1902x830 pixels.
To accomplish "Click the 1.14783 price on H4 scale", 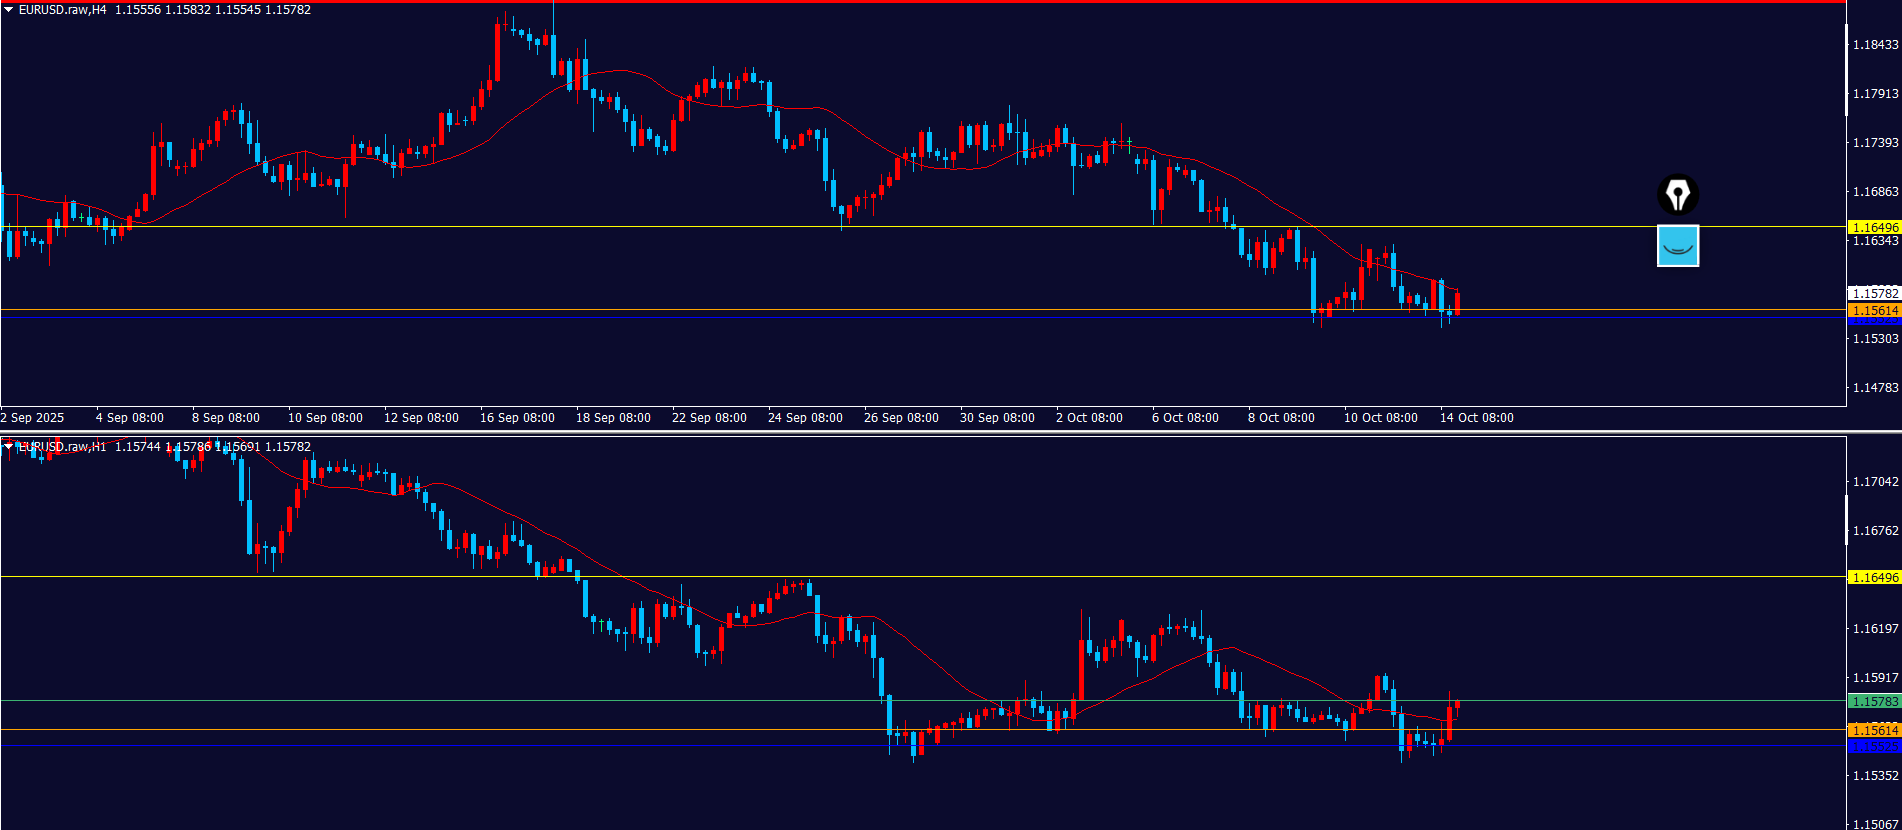I will point(1875,388).
